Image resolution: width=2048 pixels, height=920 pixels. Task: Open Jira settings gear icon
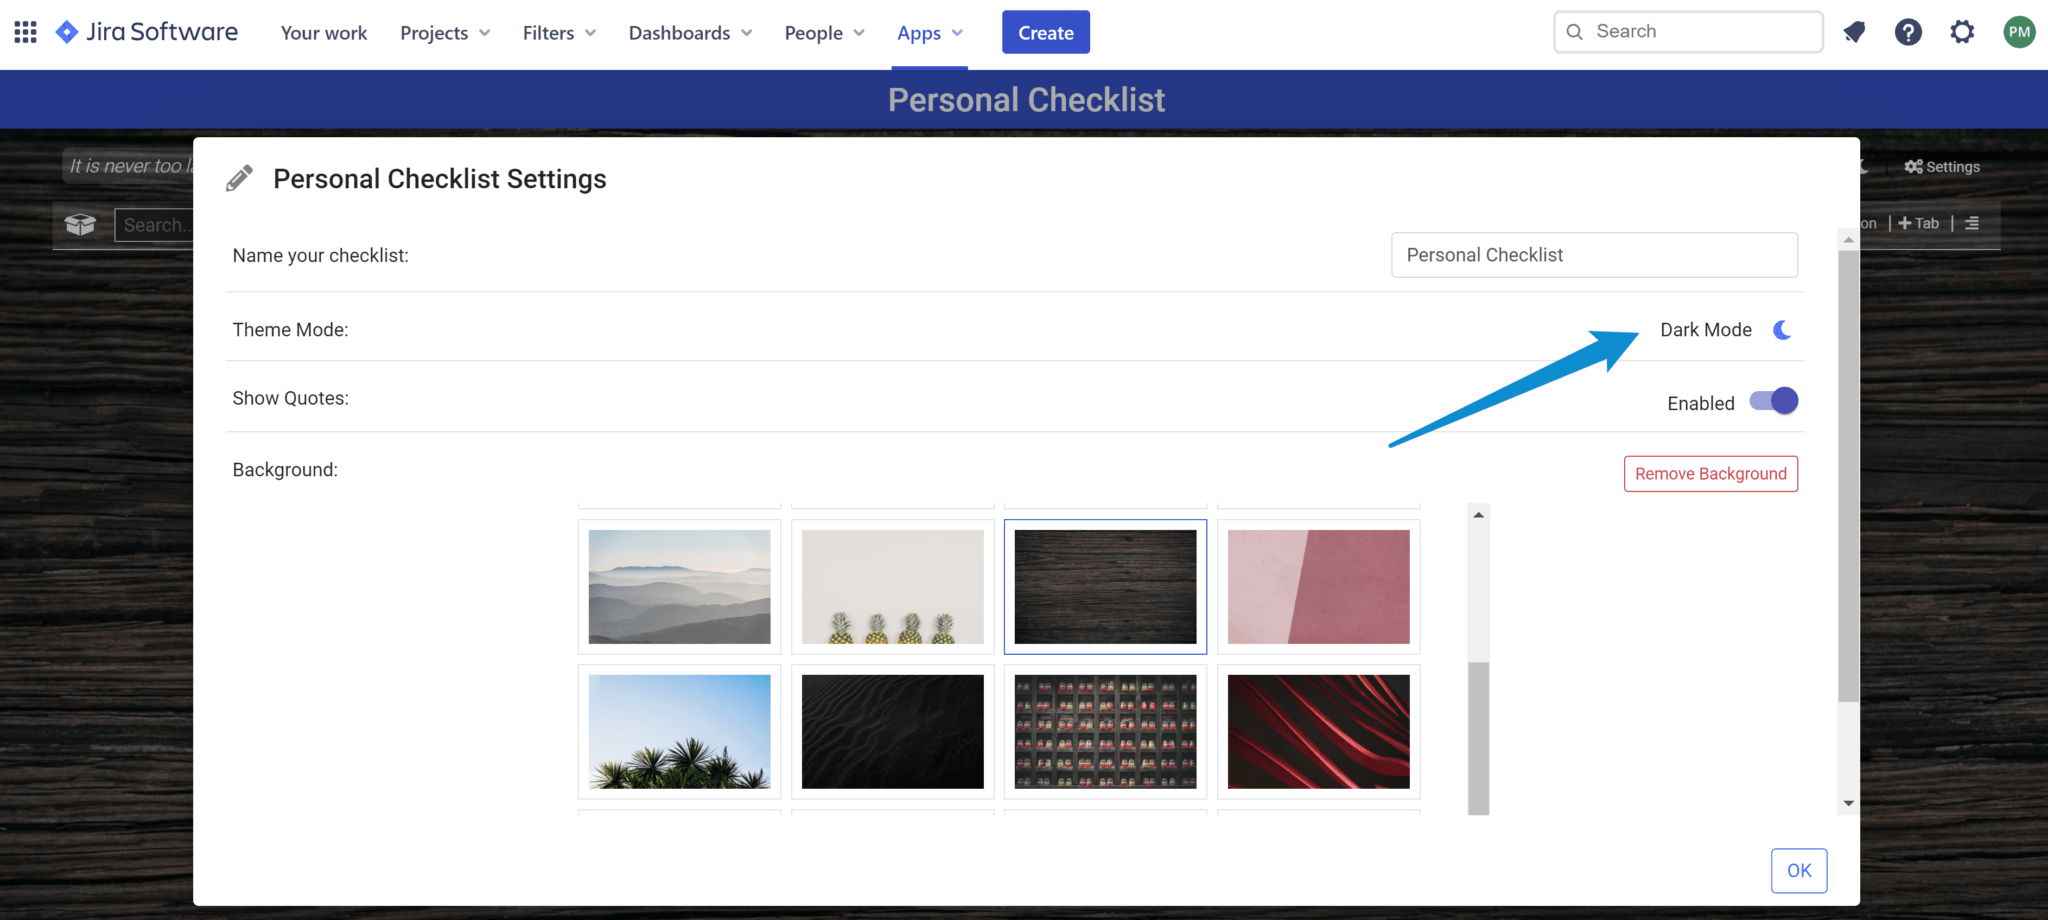1962,32
